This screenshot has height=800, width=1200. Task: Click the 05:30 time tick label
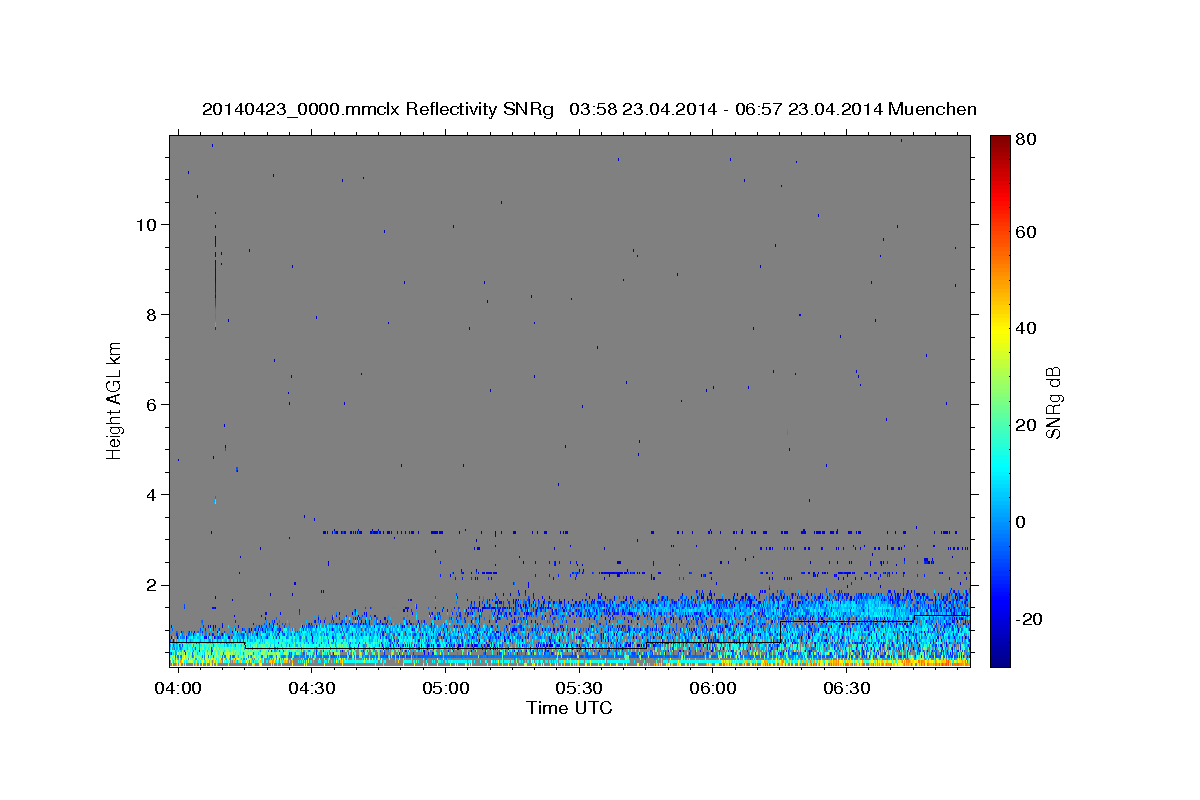point(578,689)
